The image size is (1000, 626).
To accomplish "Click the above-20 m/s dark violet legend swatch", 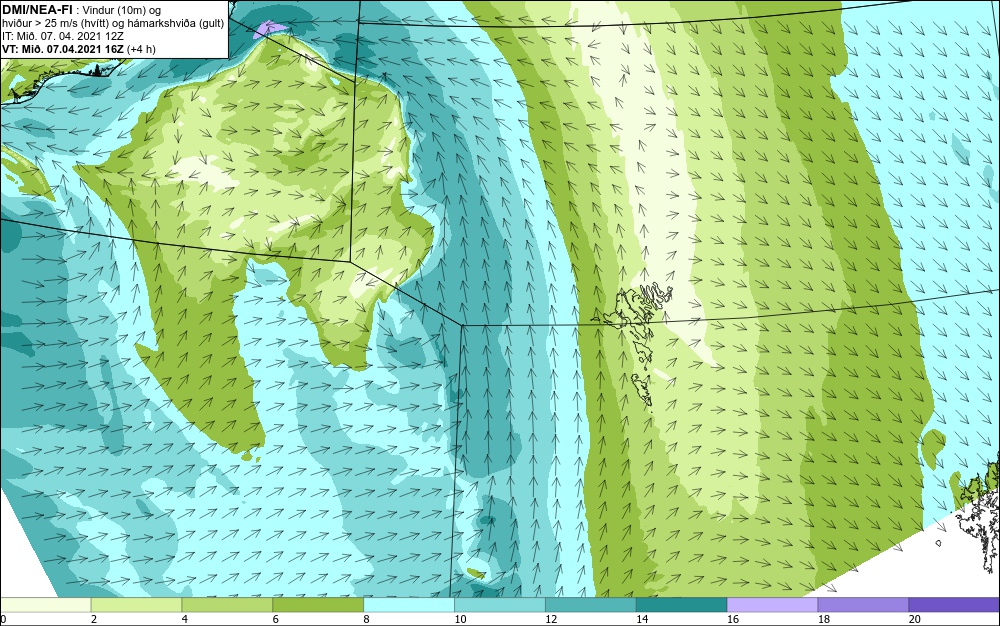I will point(954,605).
